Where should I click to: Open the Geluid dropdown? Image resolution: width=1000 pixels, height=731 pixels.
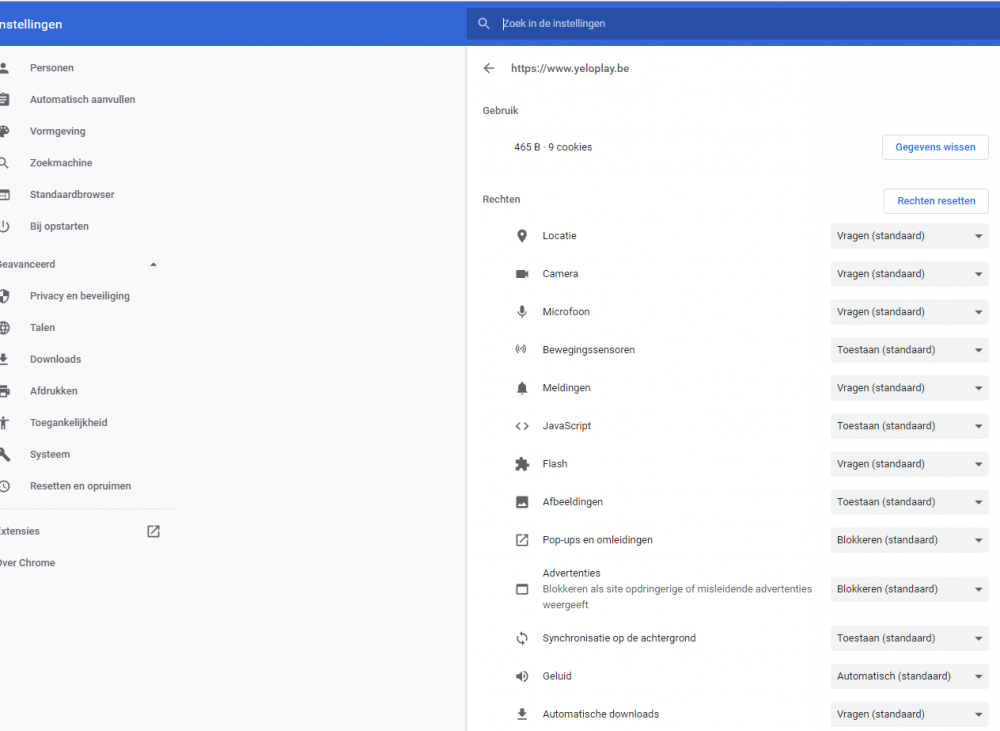point(909,676)
